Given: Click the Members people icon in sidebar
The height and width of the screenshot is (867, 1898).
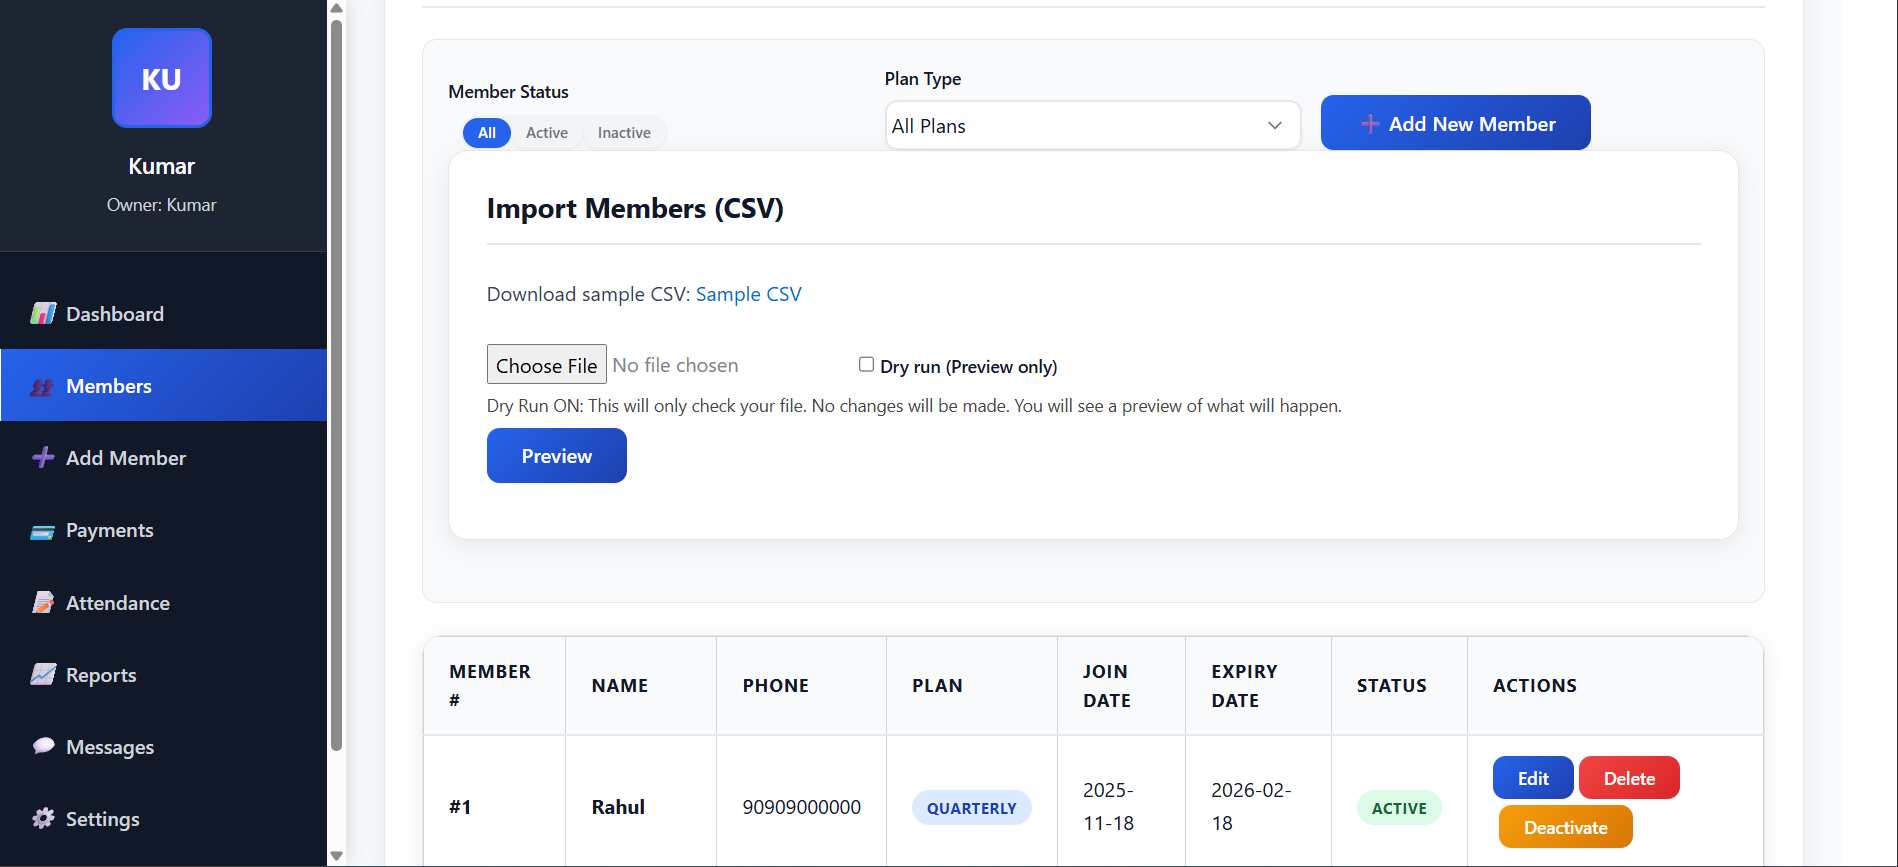Looking at the screenshot, I should point(42,387).
